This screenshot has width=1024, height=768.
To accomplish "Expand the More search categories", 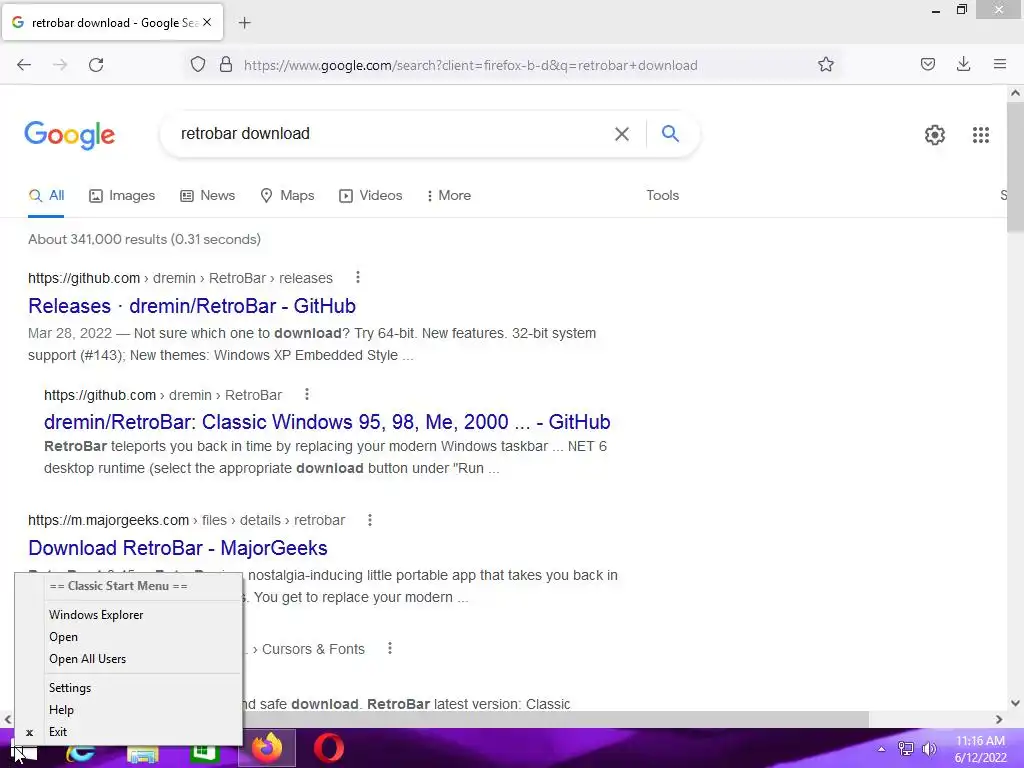I will pyautogui.click(x=448, y=195).
